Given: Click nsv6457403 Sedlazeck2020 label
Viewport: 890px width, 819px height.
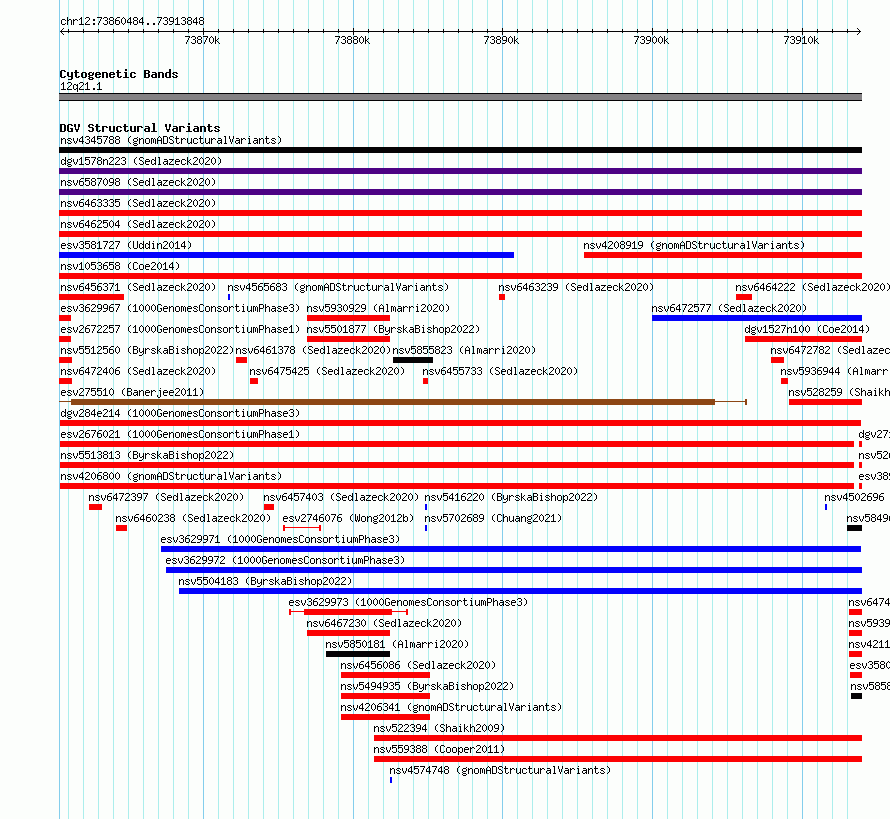Looking at the screenshot, I should click(x=341, y=497).
